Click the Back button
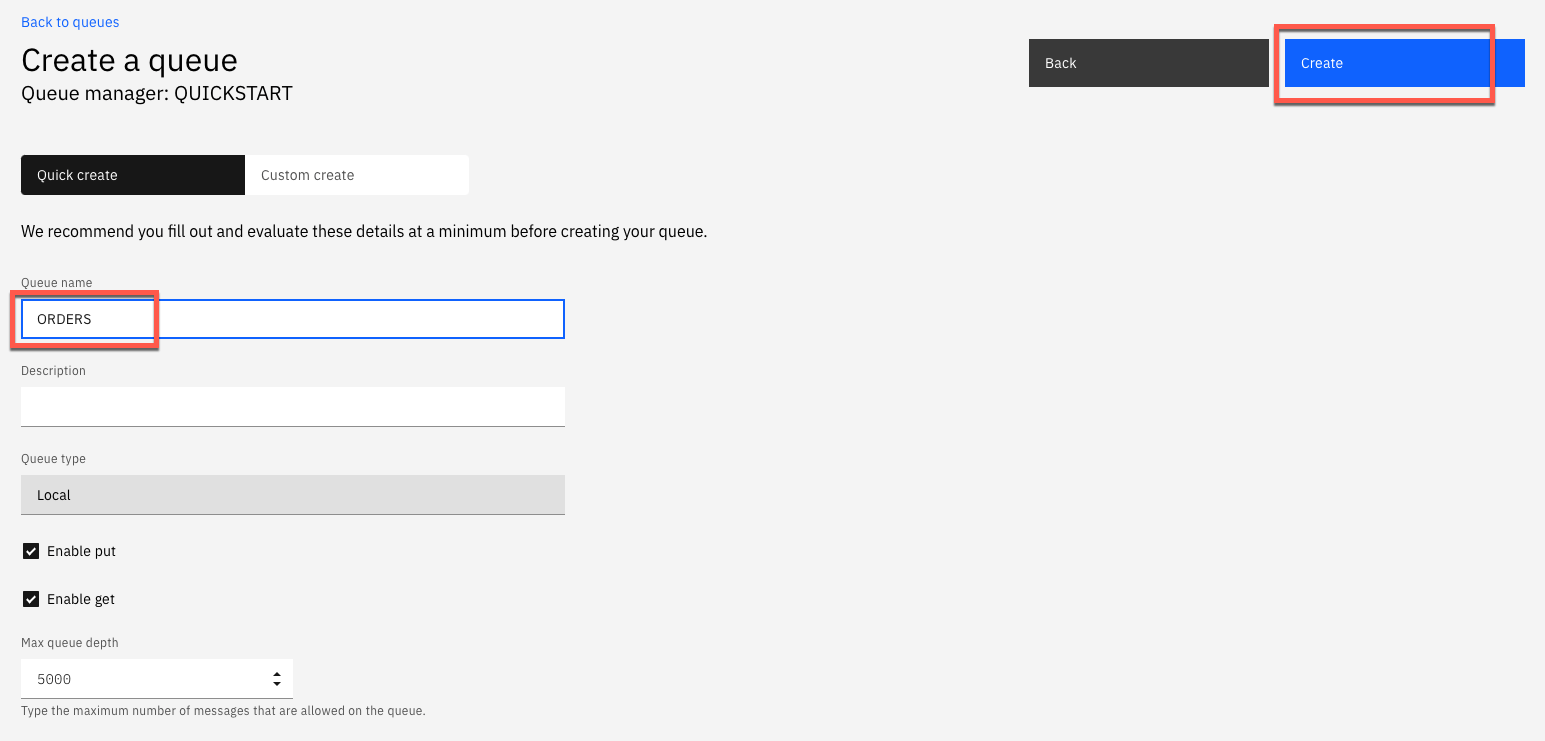The height and width of the screenshot is (741, 1545). click(x=1147, y=63)
